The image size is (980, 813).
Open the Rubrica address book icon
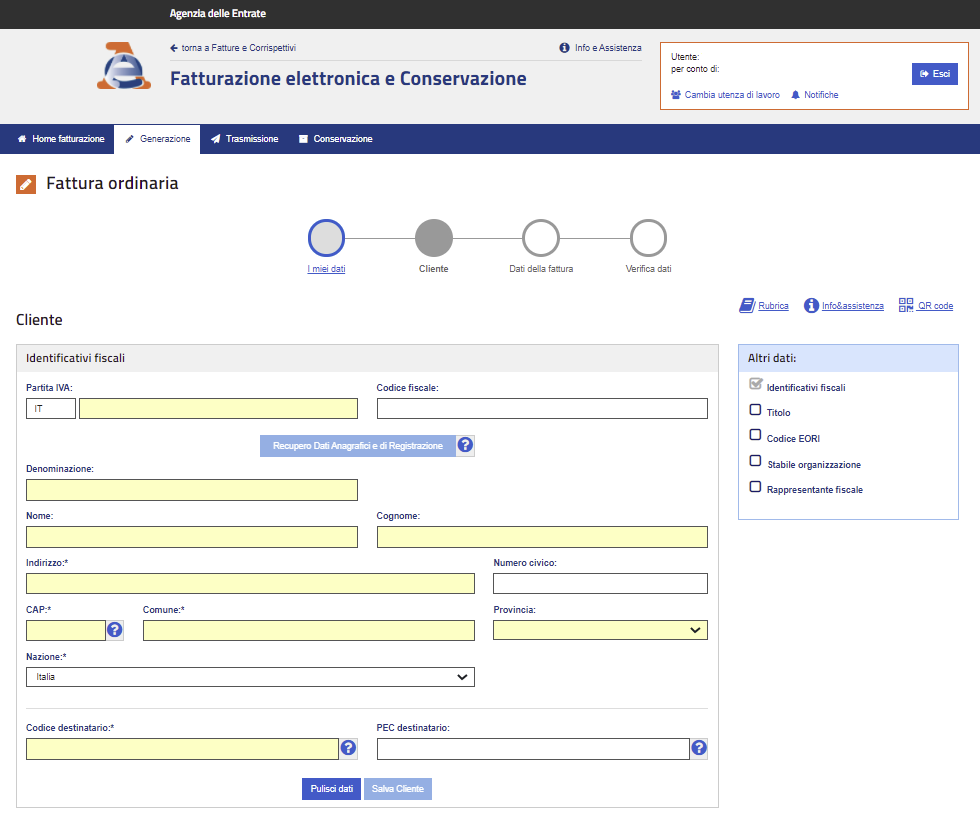[747, 306]
